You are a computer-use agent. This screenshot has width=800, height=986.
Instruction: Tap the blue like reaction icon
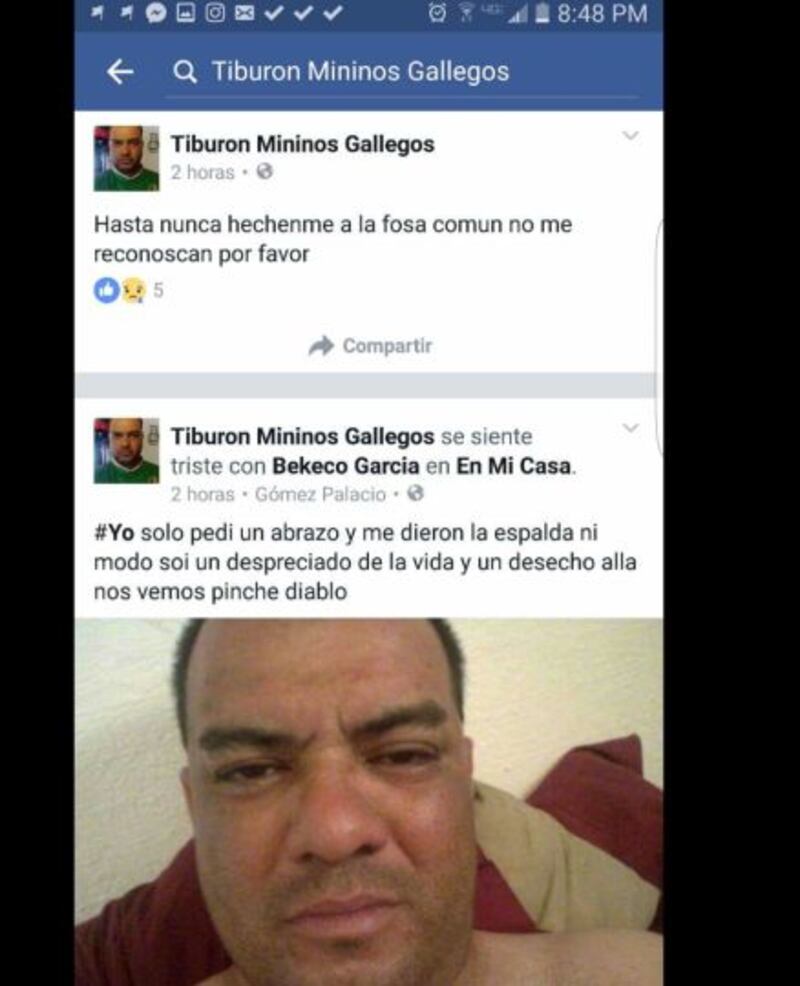click(106, 290)
